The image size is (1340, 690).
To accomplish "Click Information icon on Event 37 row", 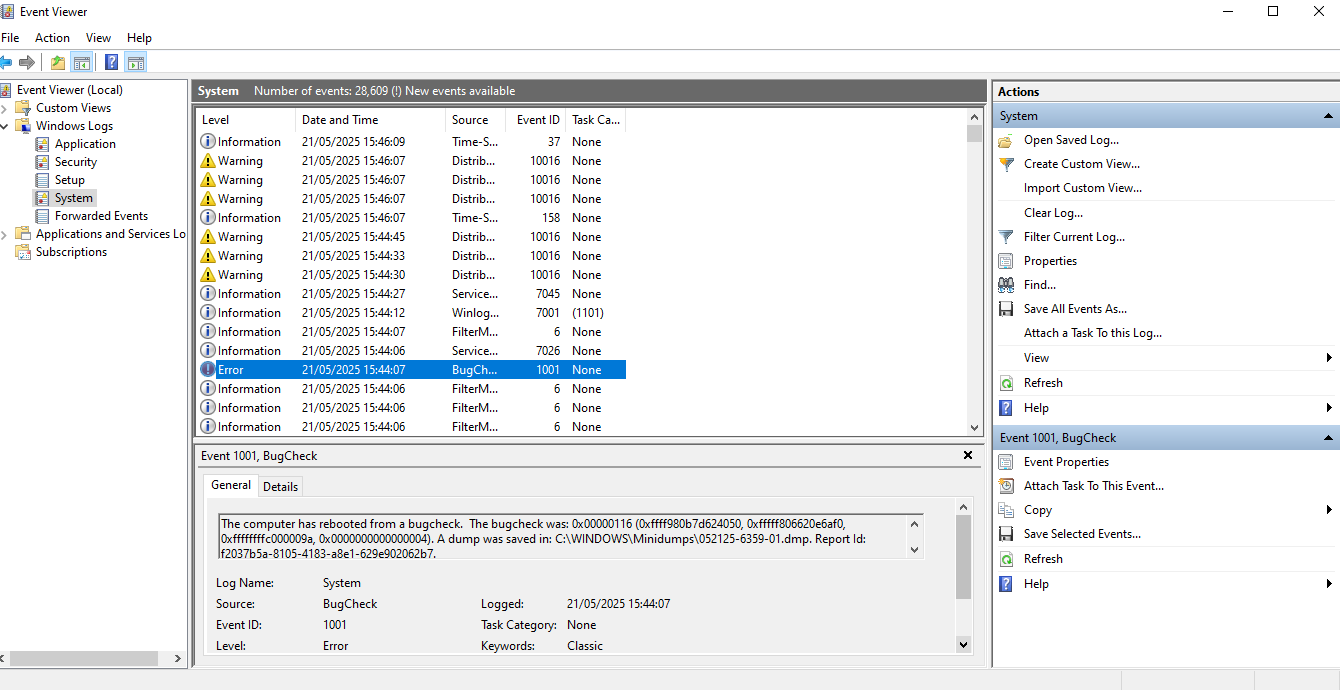I will pyautogui.click(x=208, y=142).
